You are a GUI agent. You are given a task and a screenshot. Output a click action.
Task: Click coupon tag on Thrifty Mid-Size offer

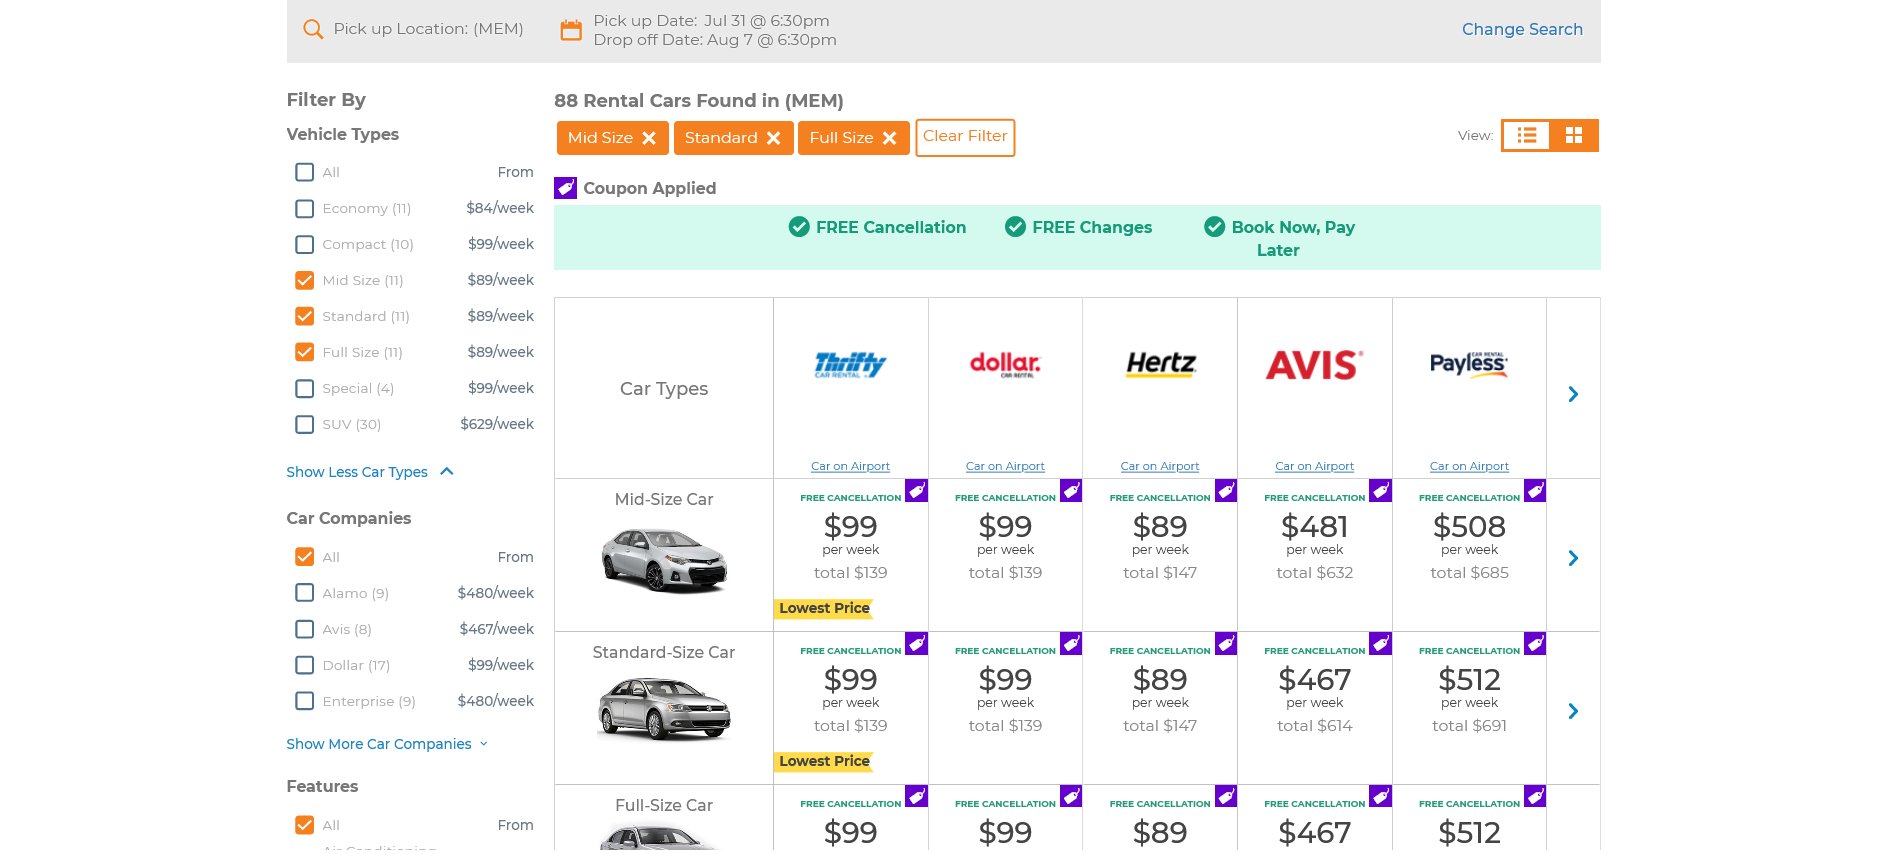[x=916, y=490]
